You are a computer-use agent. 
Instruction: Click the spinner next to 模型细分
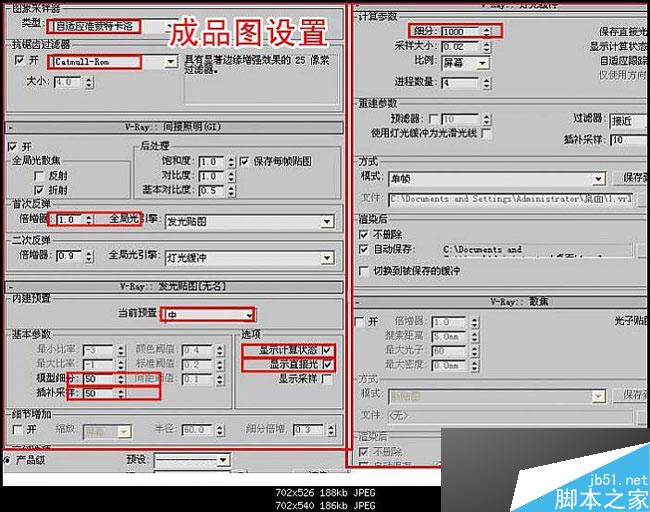(121, 379)
